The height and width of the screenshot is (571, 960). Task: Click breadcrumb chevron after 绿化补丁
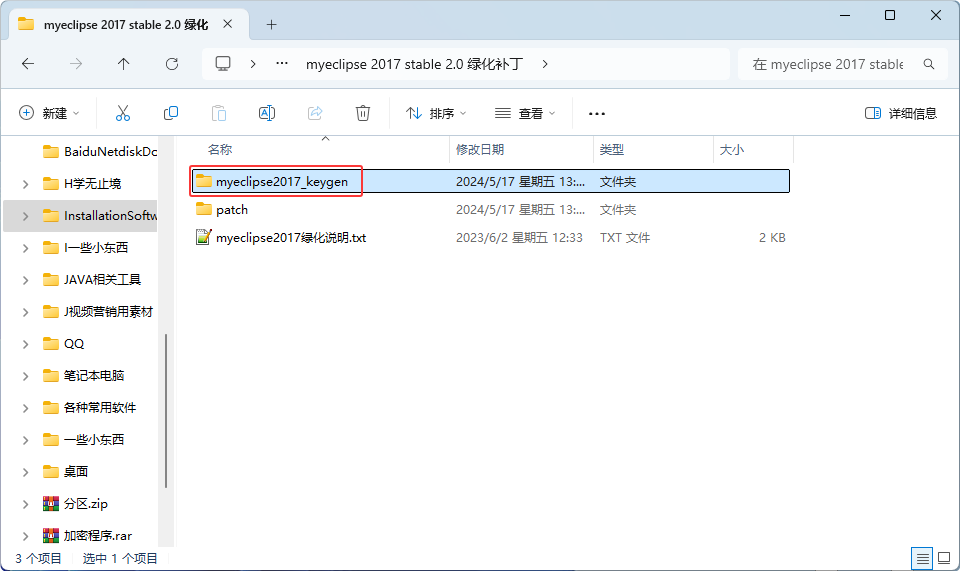click(x=545, y=64)
